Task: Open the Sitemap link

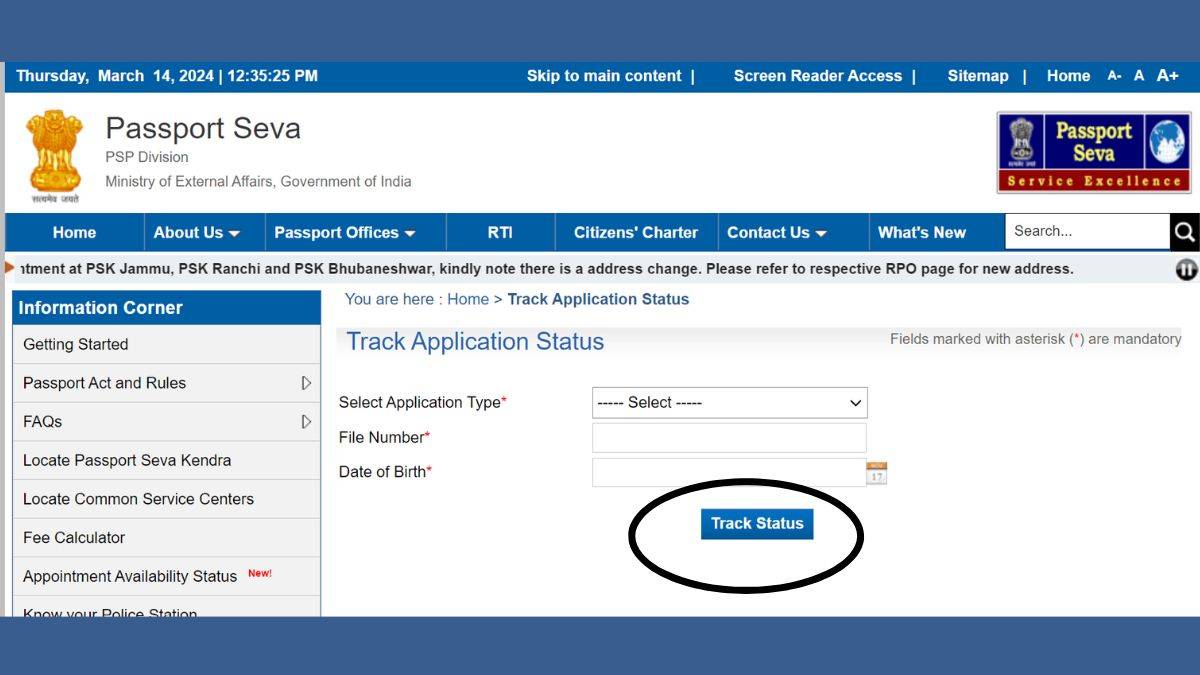Action: [978, 76]
